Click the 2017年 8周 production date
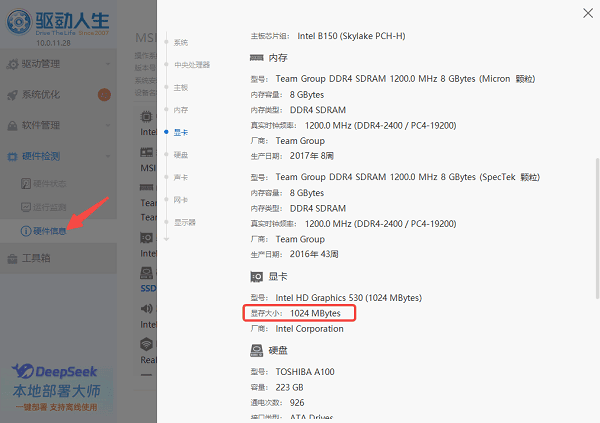This screenshot has height=423, width=600. click(x=311, y=156)
